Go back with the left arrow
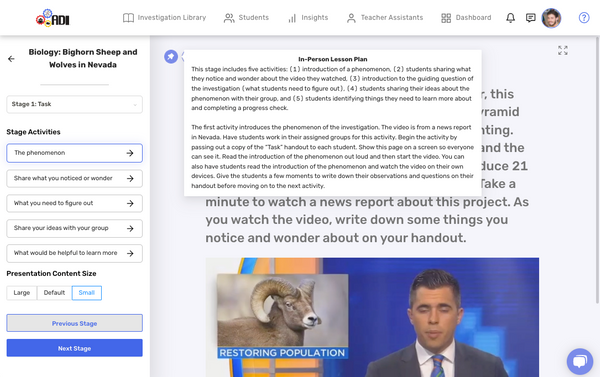 [11, 59]
